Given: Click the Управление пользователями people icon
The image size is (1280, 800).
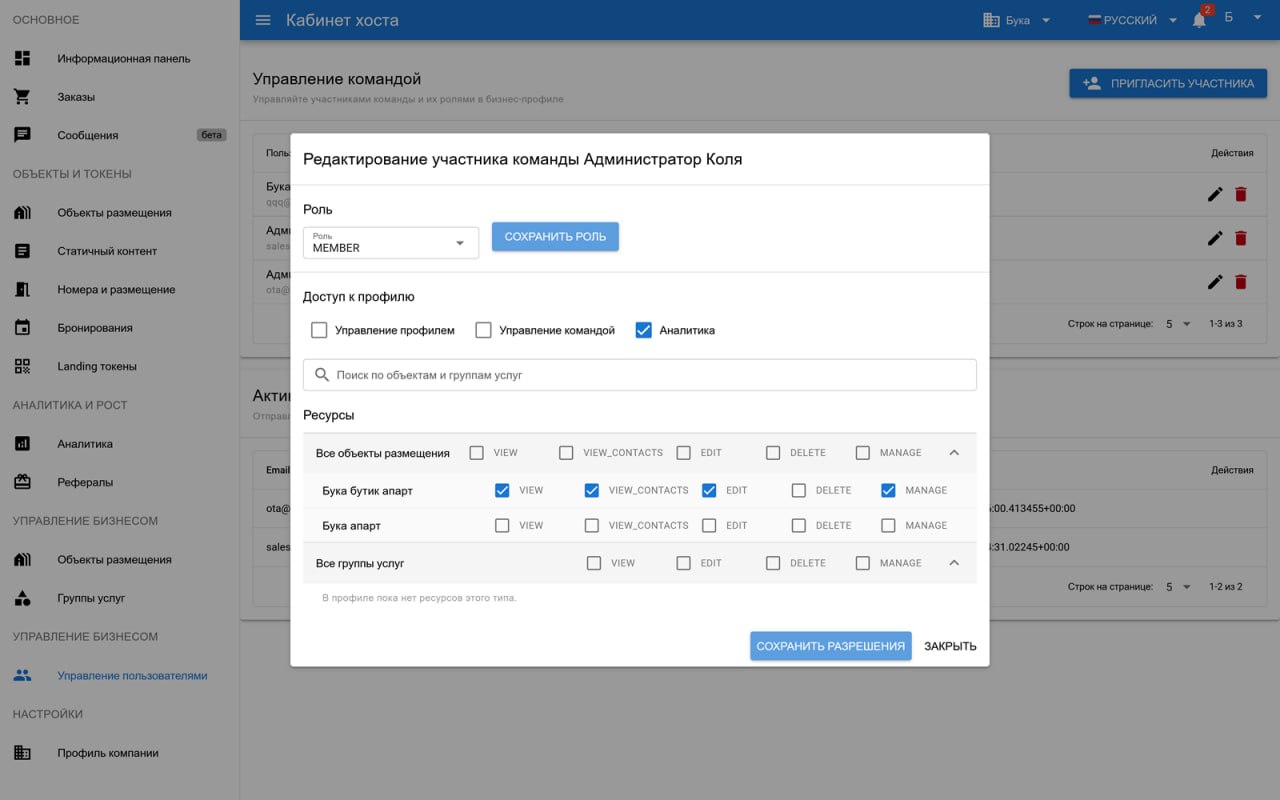Looking at the screenshot, I should pos(22,675).
